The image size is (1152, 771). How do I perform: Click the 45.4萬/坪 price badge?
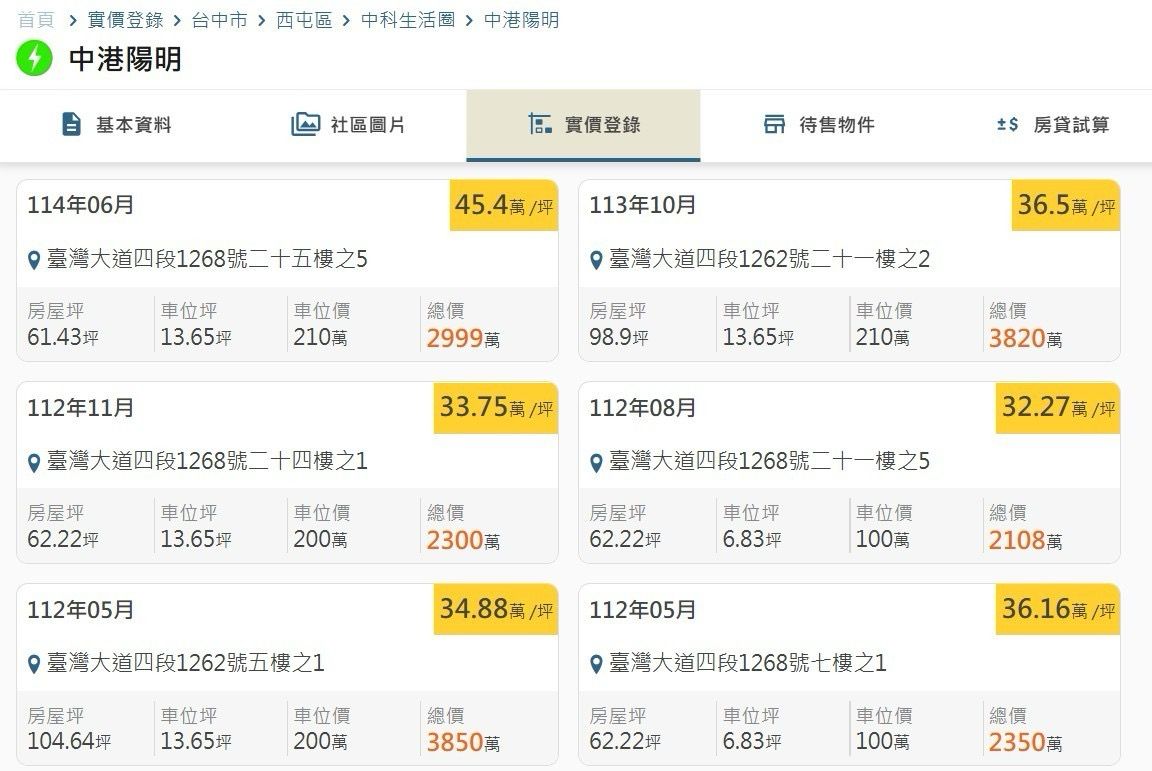point(503,206)
